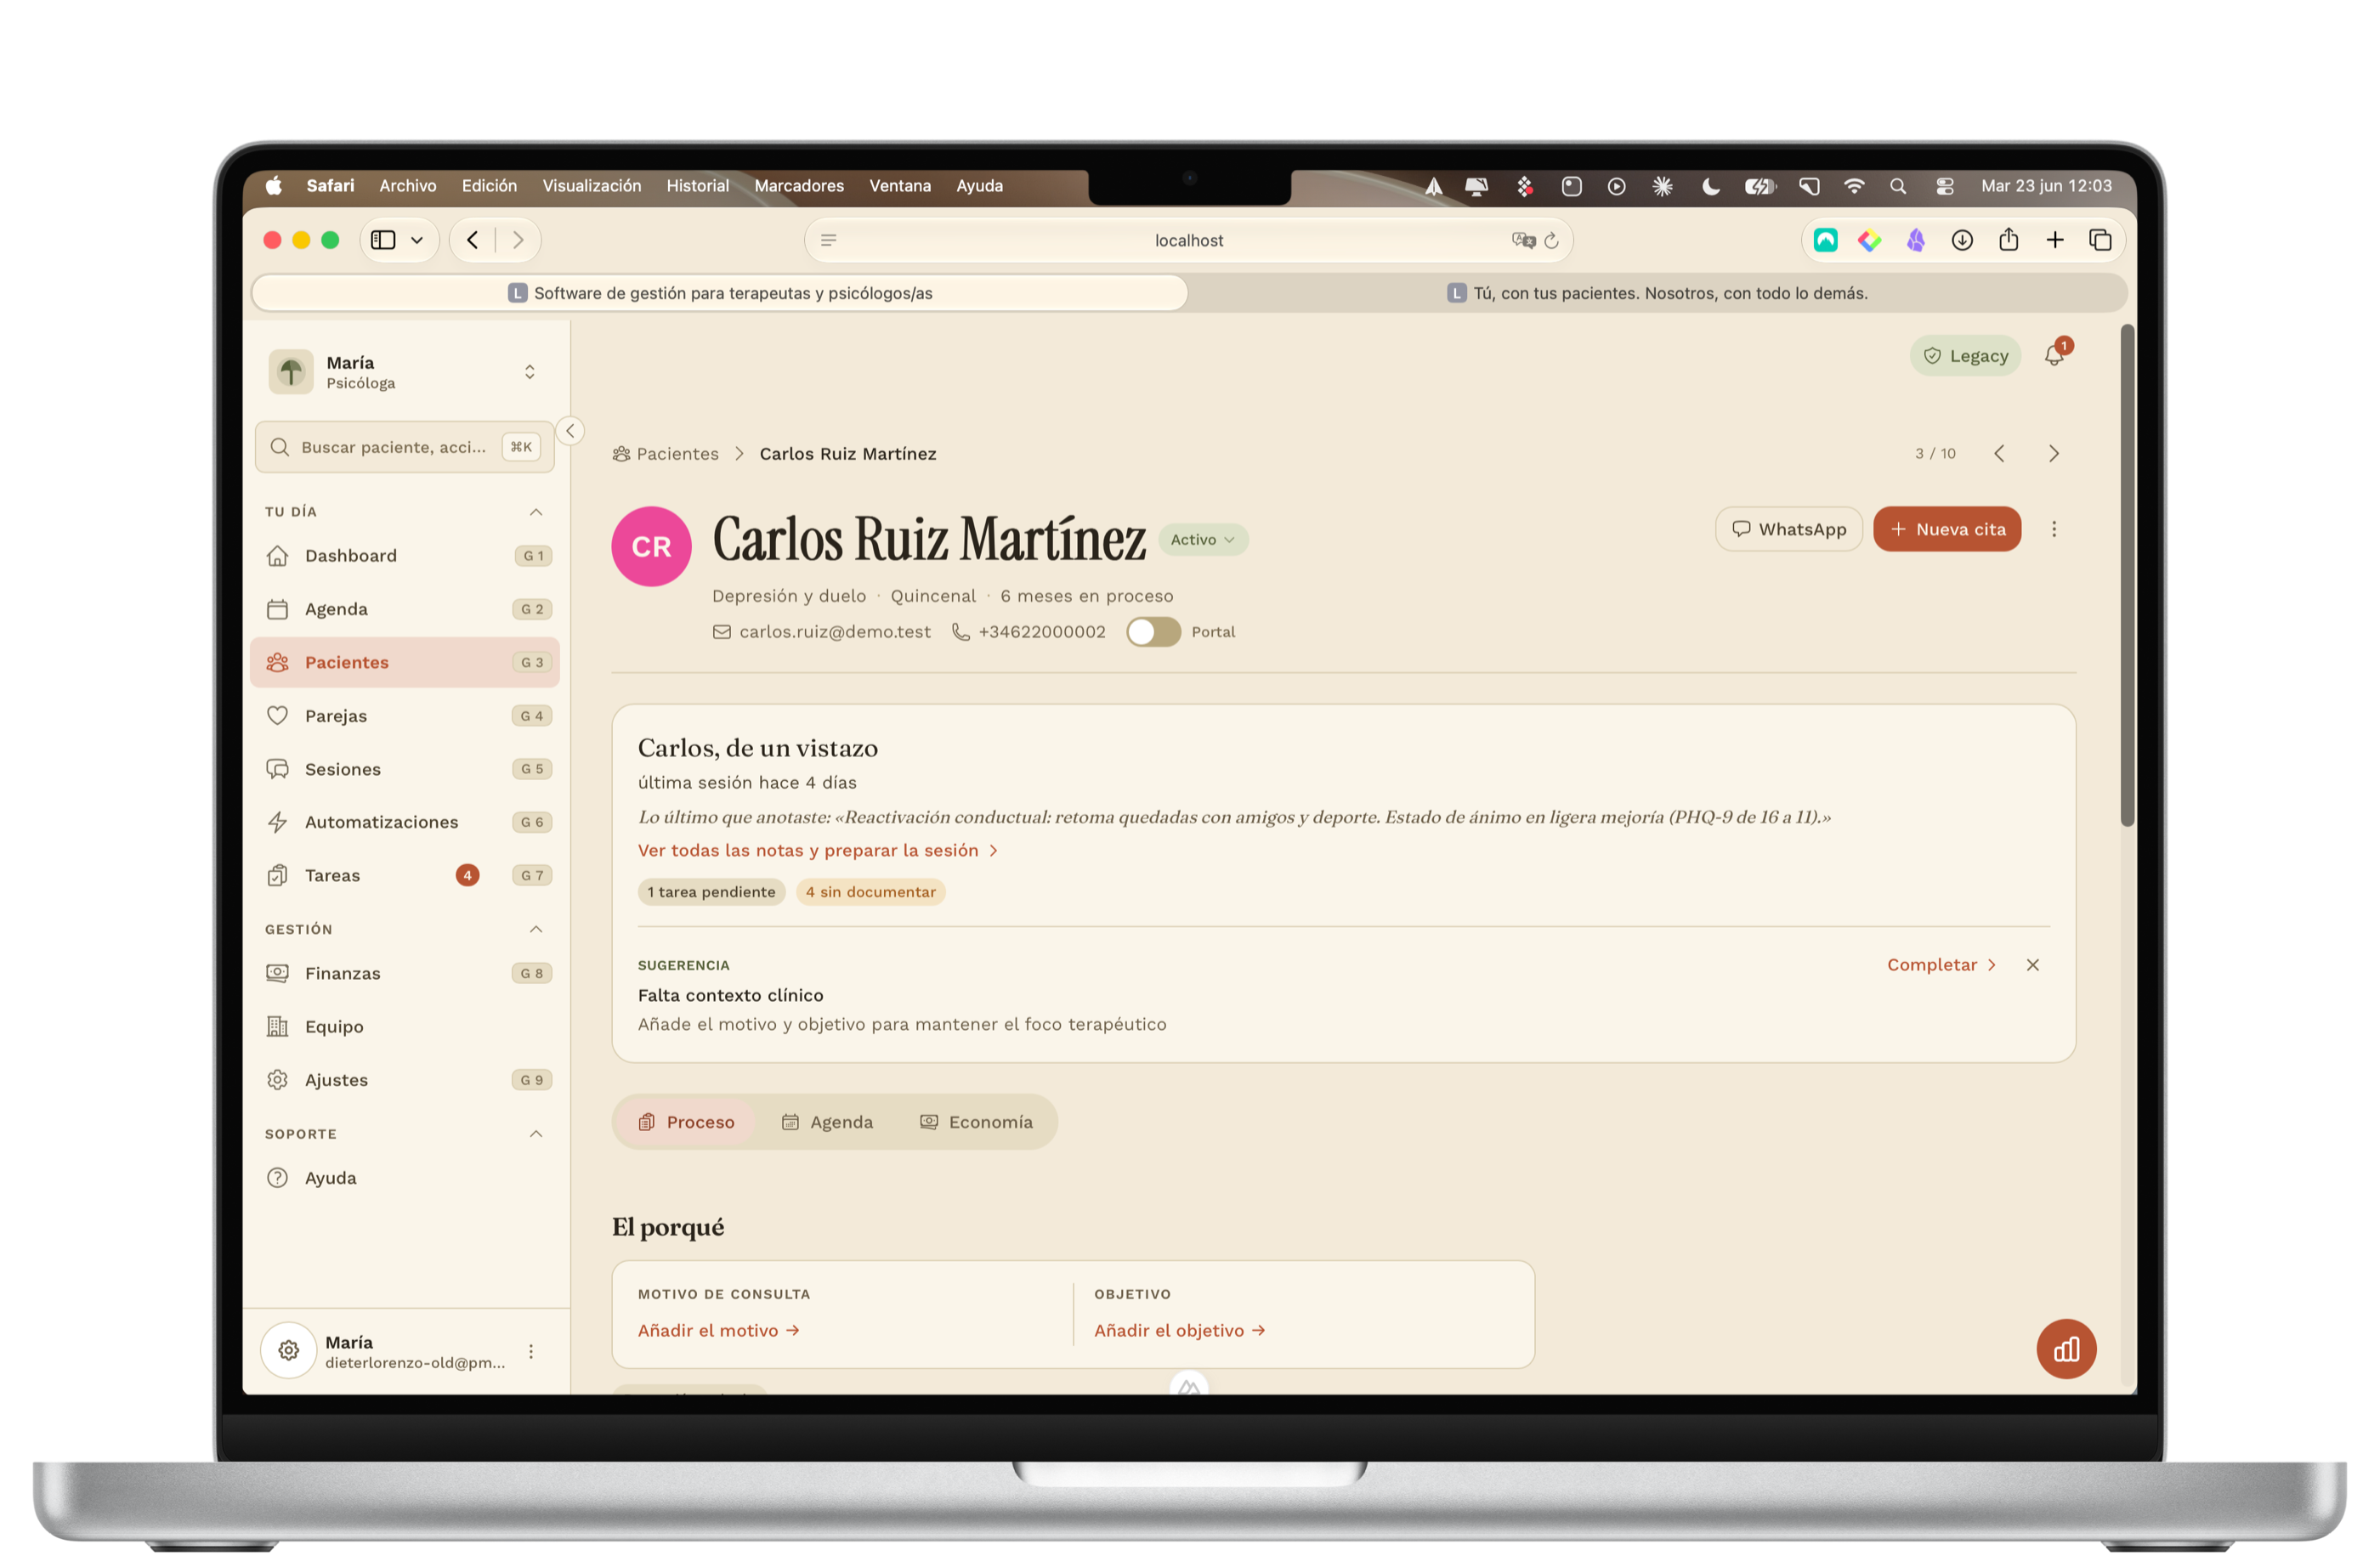Open the Activo status dropdown
The width and height of the screenshot is (2380, 1567).
[1202, 539]
